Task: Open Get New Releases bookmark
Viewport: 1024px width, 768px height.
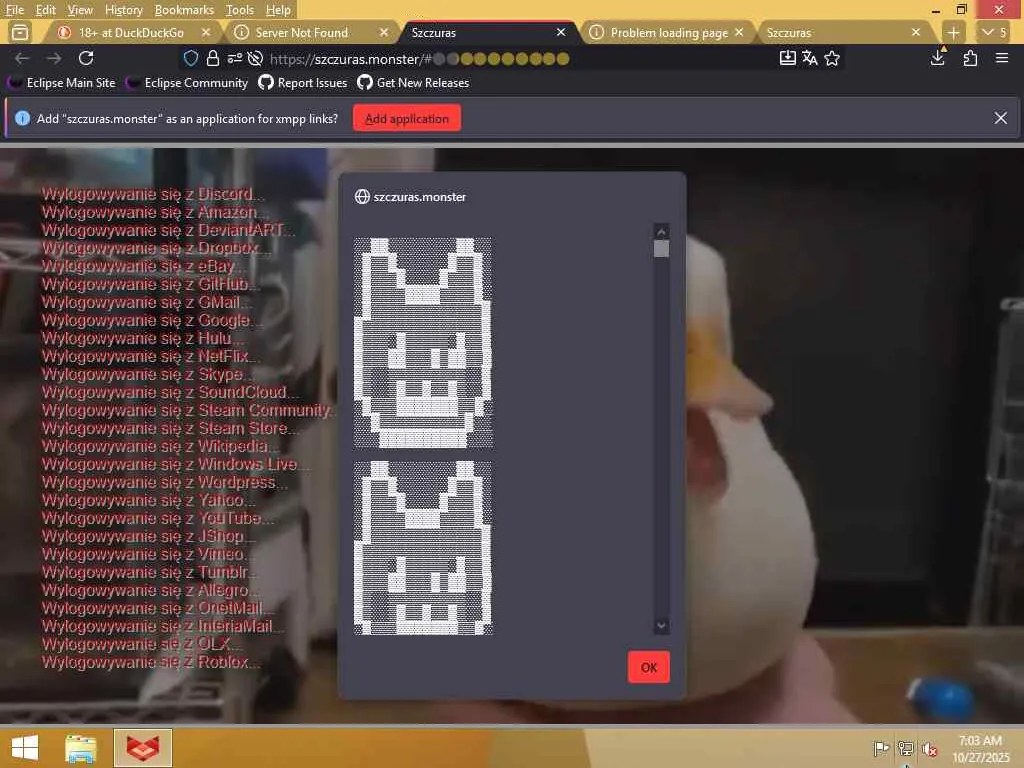Action: point(413,83)
